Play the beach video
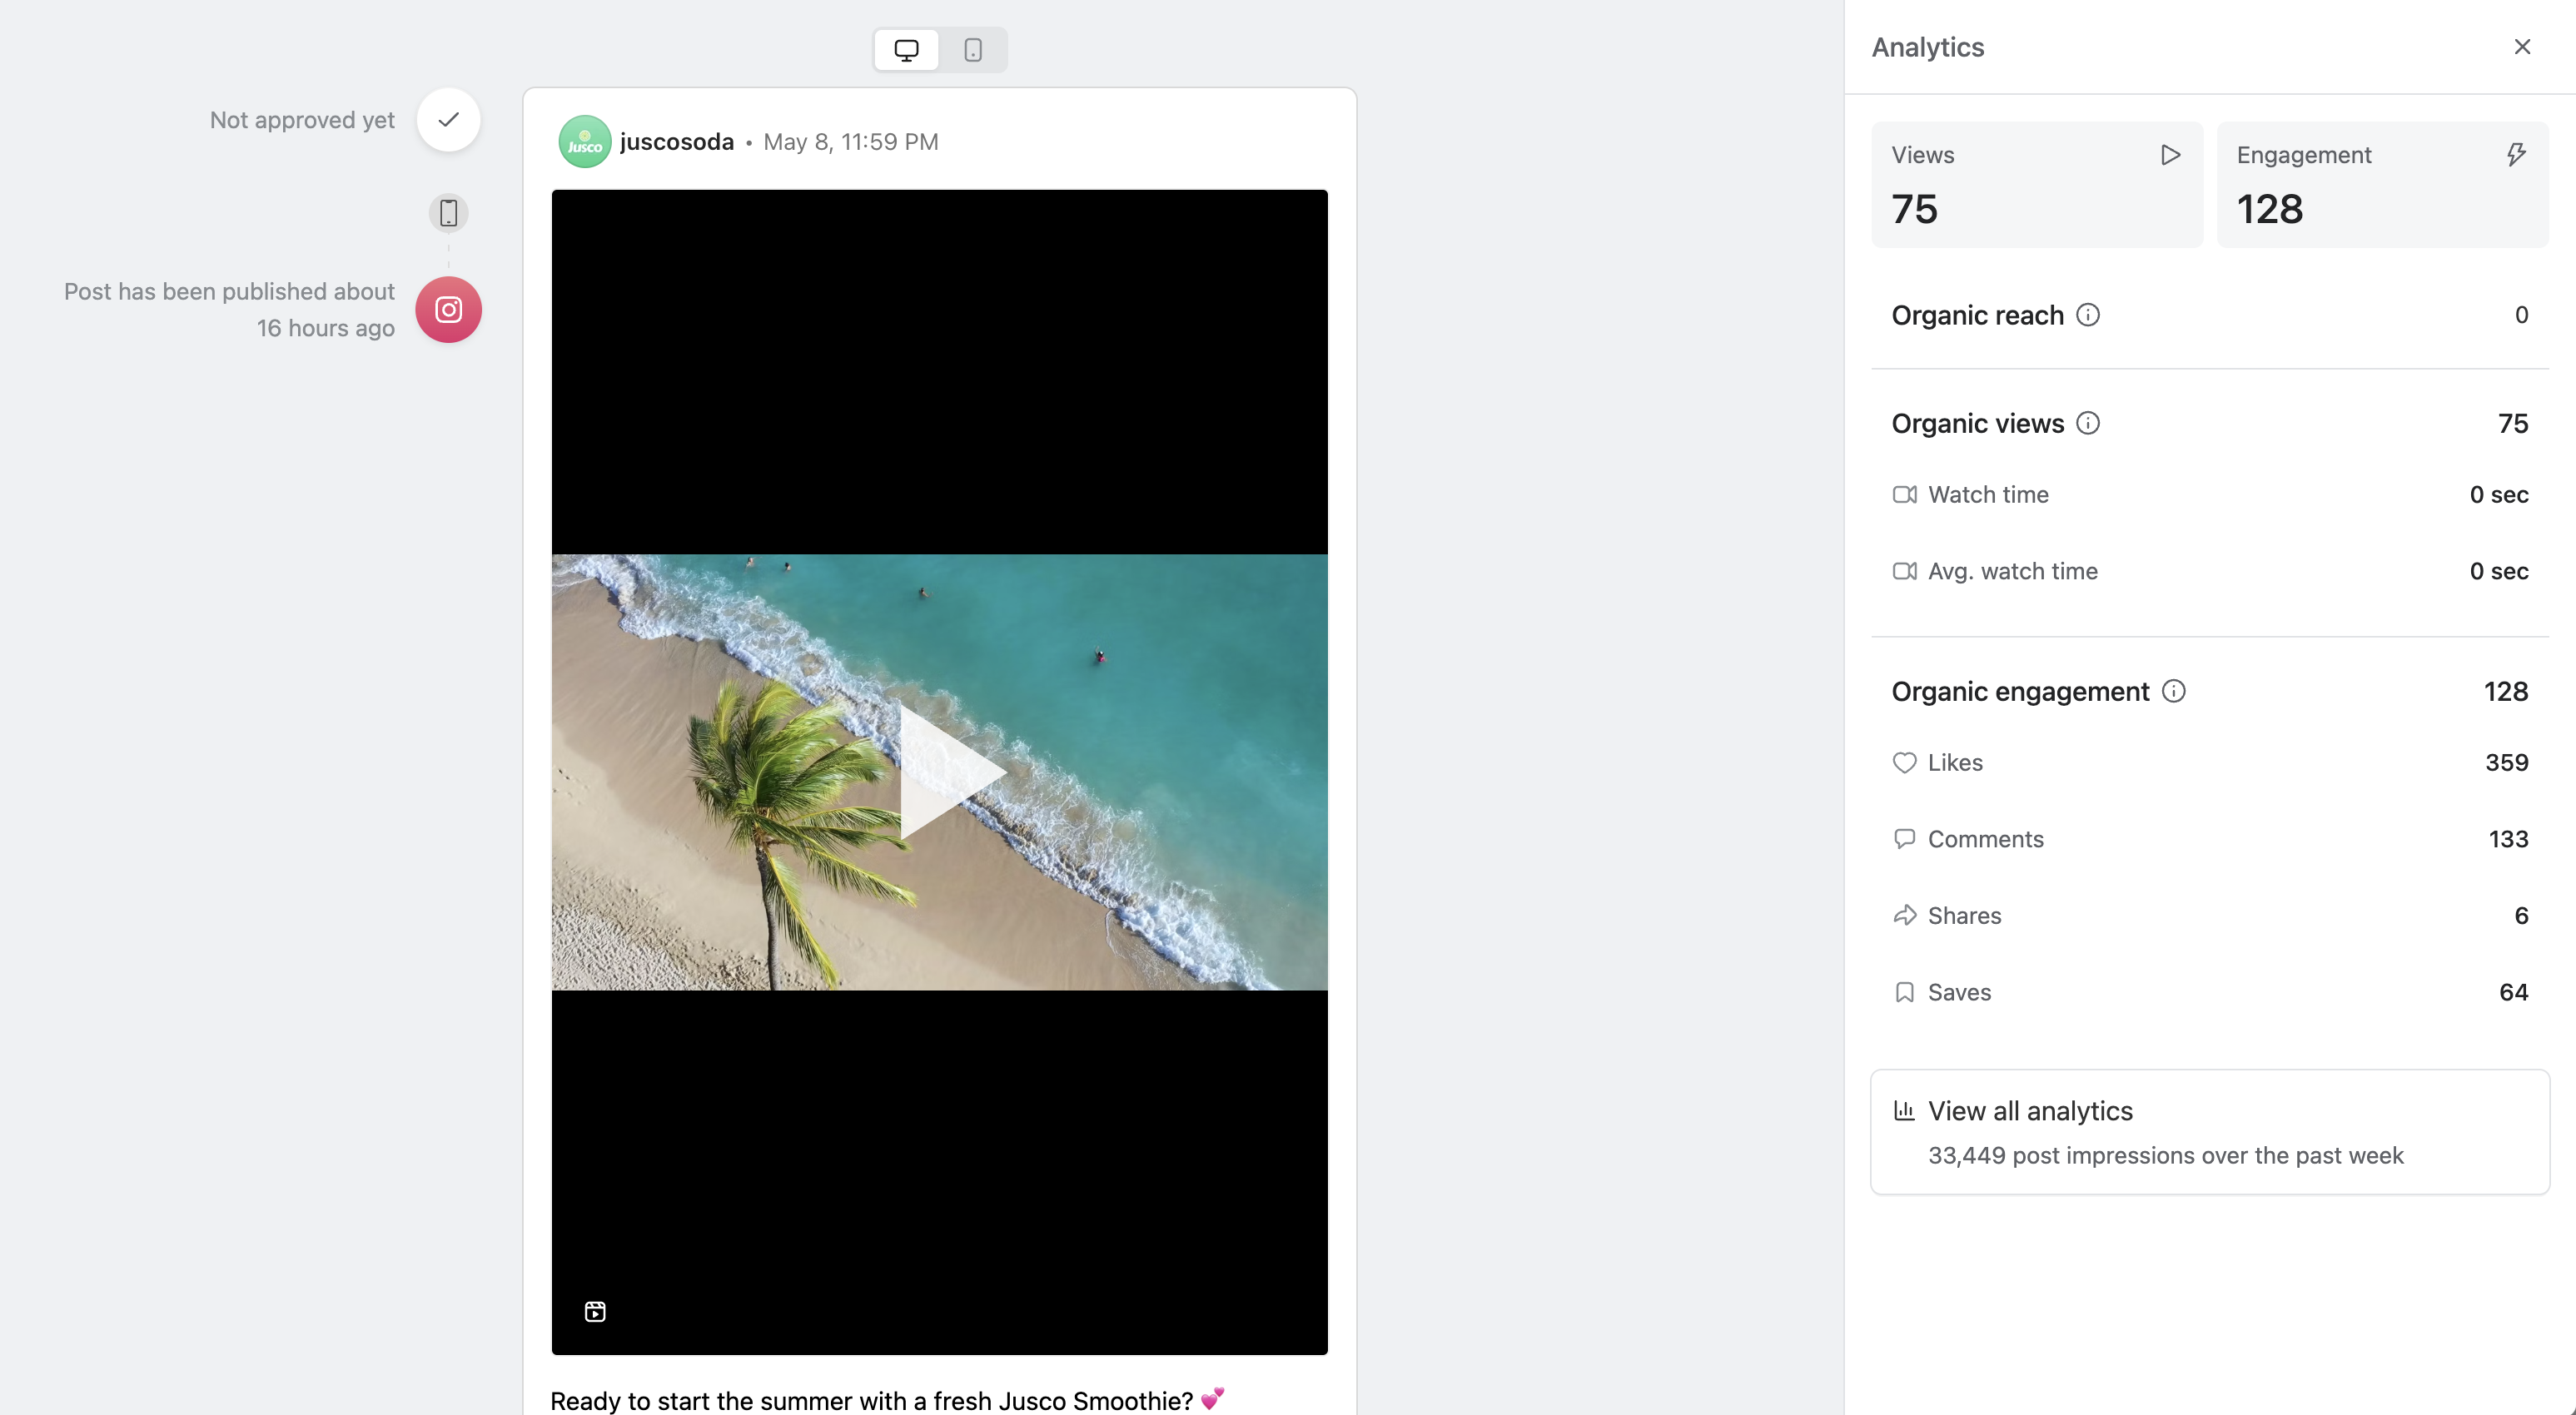Viewport: 2576px width, 1415px height. [x=945, y=772]
